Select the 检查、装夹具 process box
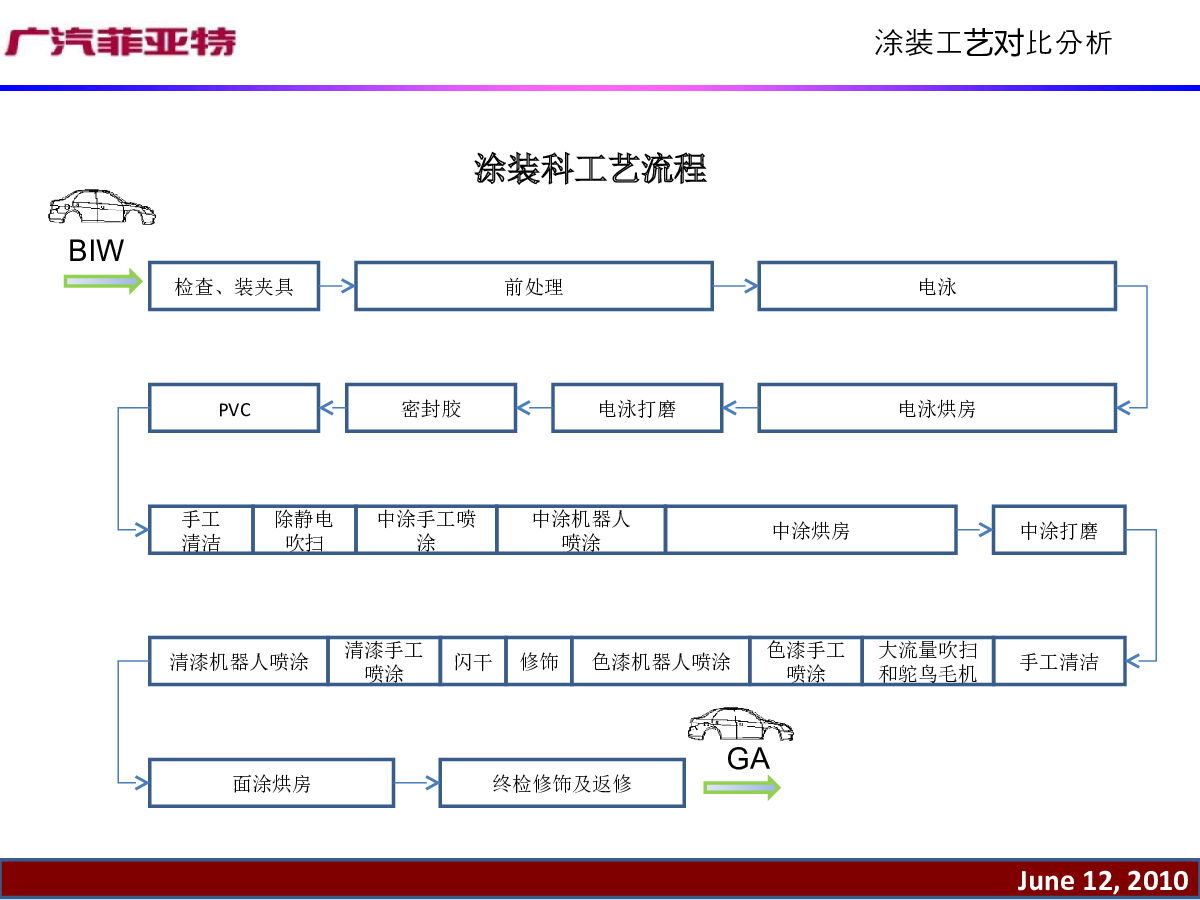Image resolution: width=1200 pixels, height=900 pixels. 234,286
